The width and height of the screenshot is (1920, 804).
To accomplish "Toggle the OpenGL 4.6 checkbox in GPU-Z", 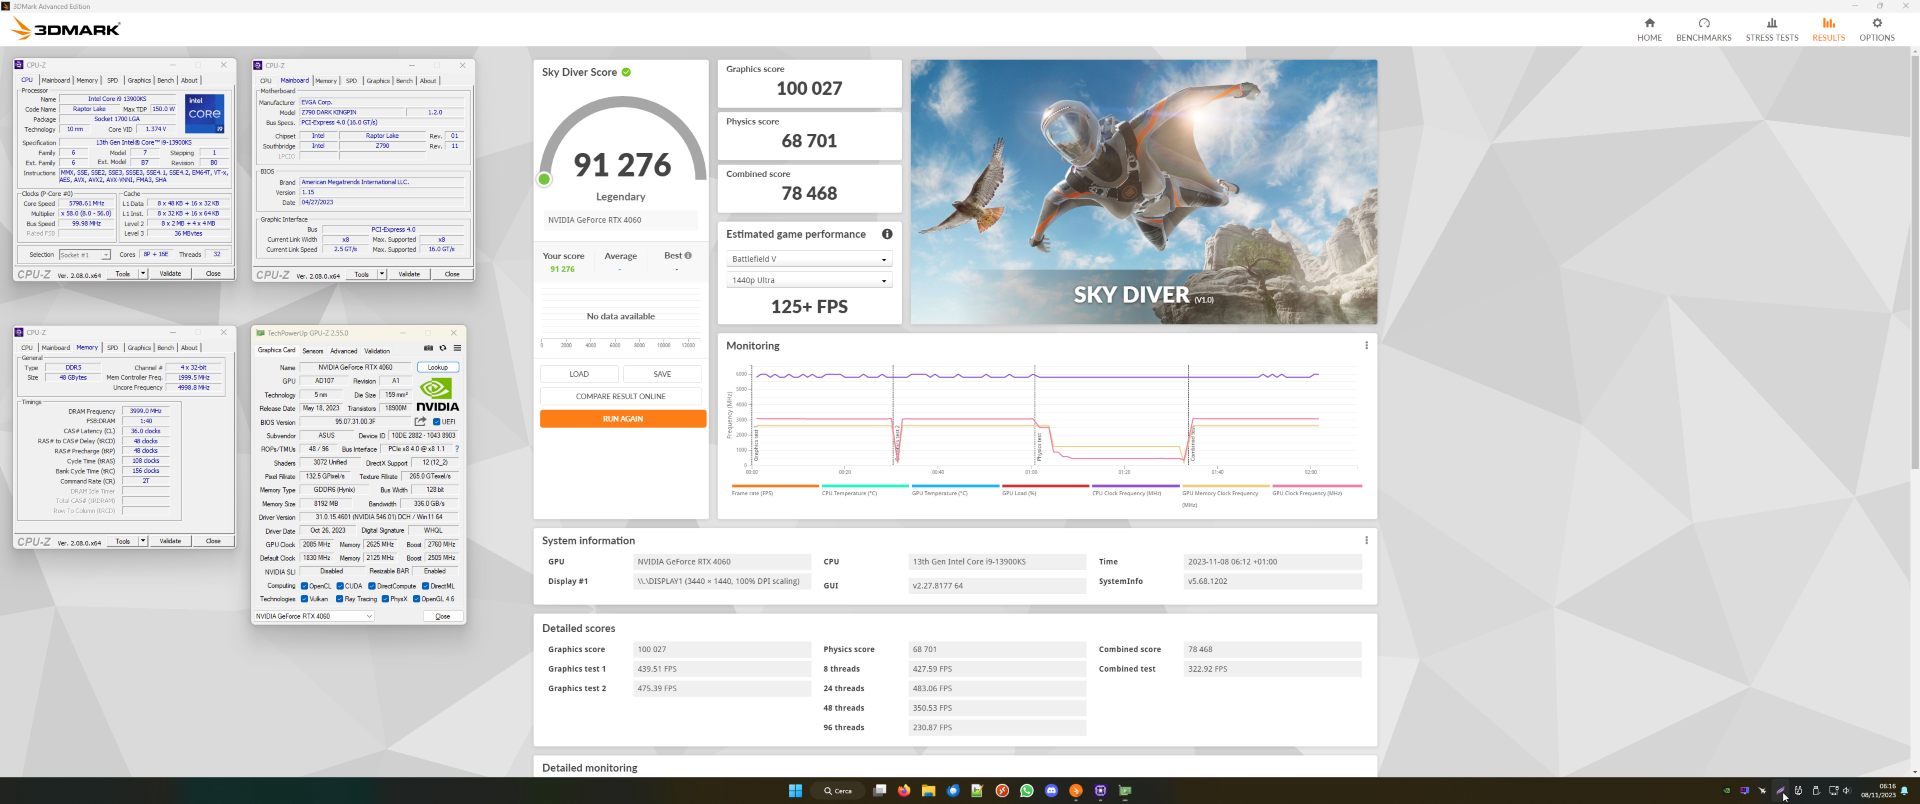I will point(416,599).
